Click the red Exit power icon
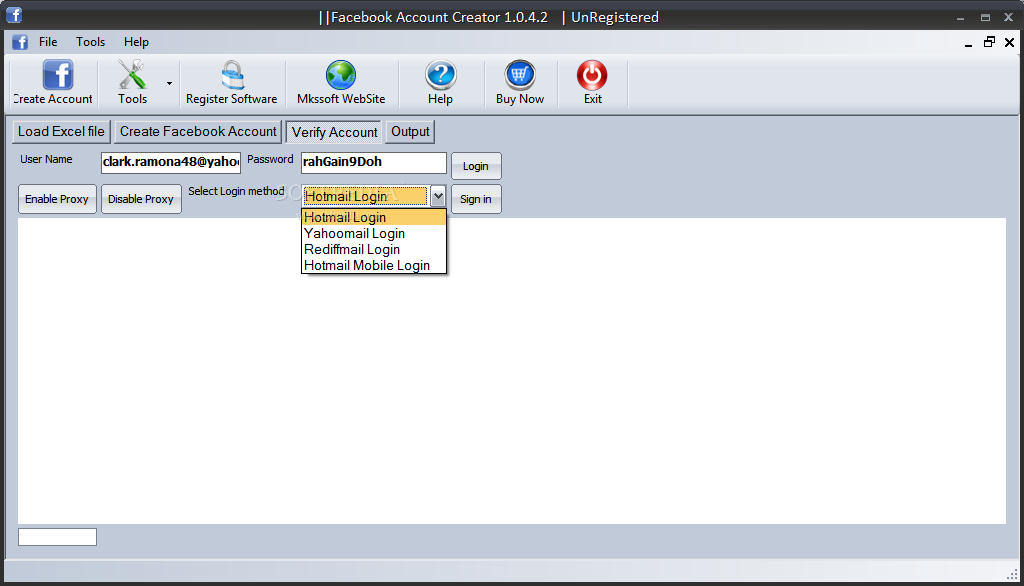Image resolution: width=1024 pixels, height=586 pixels. [592, 75]
